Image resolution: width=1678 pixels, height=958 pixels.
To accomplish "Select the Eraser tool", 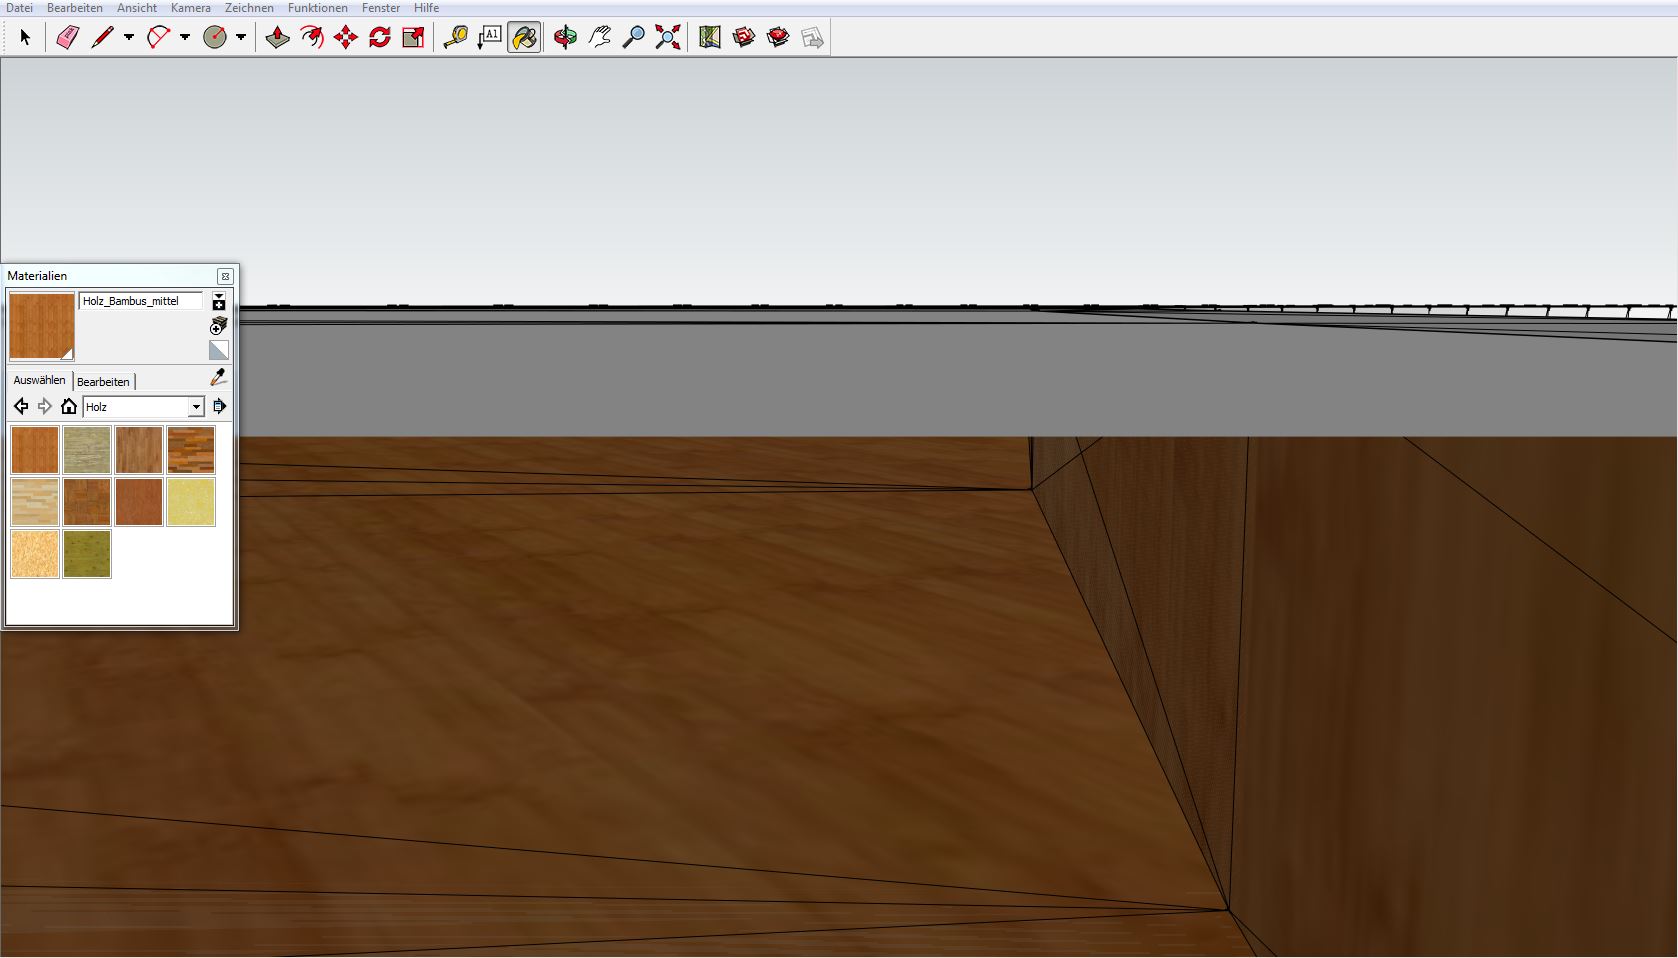I will click(67, 38).
